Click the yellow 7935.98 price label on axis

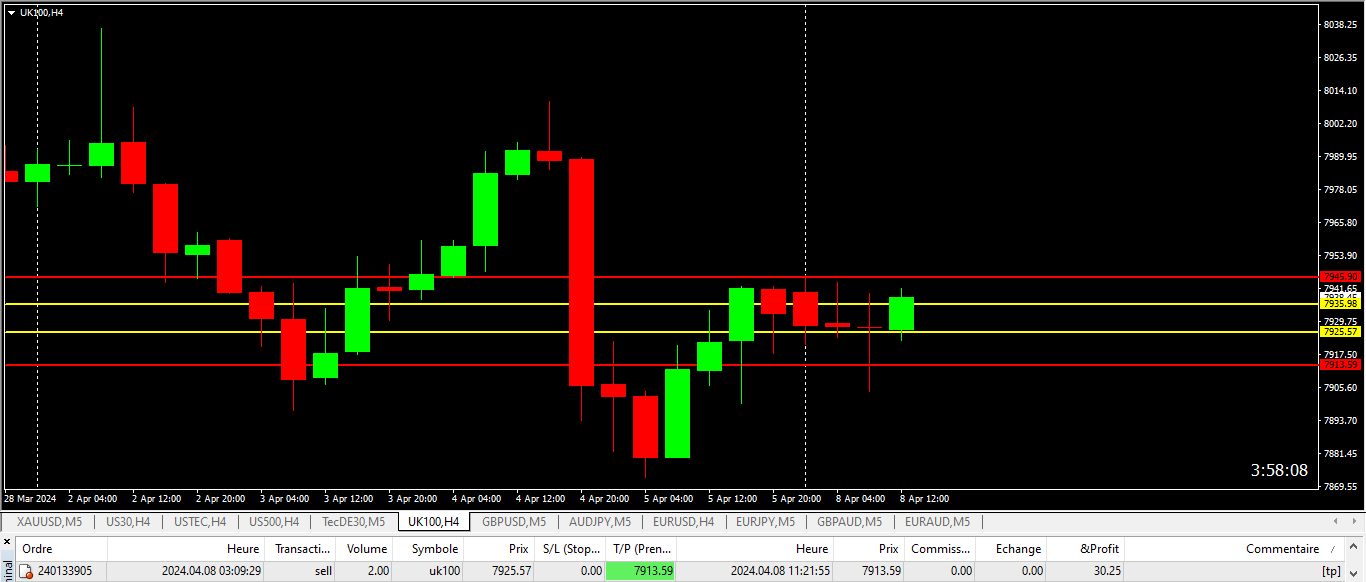click(x=1340, y=303)
